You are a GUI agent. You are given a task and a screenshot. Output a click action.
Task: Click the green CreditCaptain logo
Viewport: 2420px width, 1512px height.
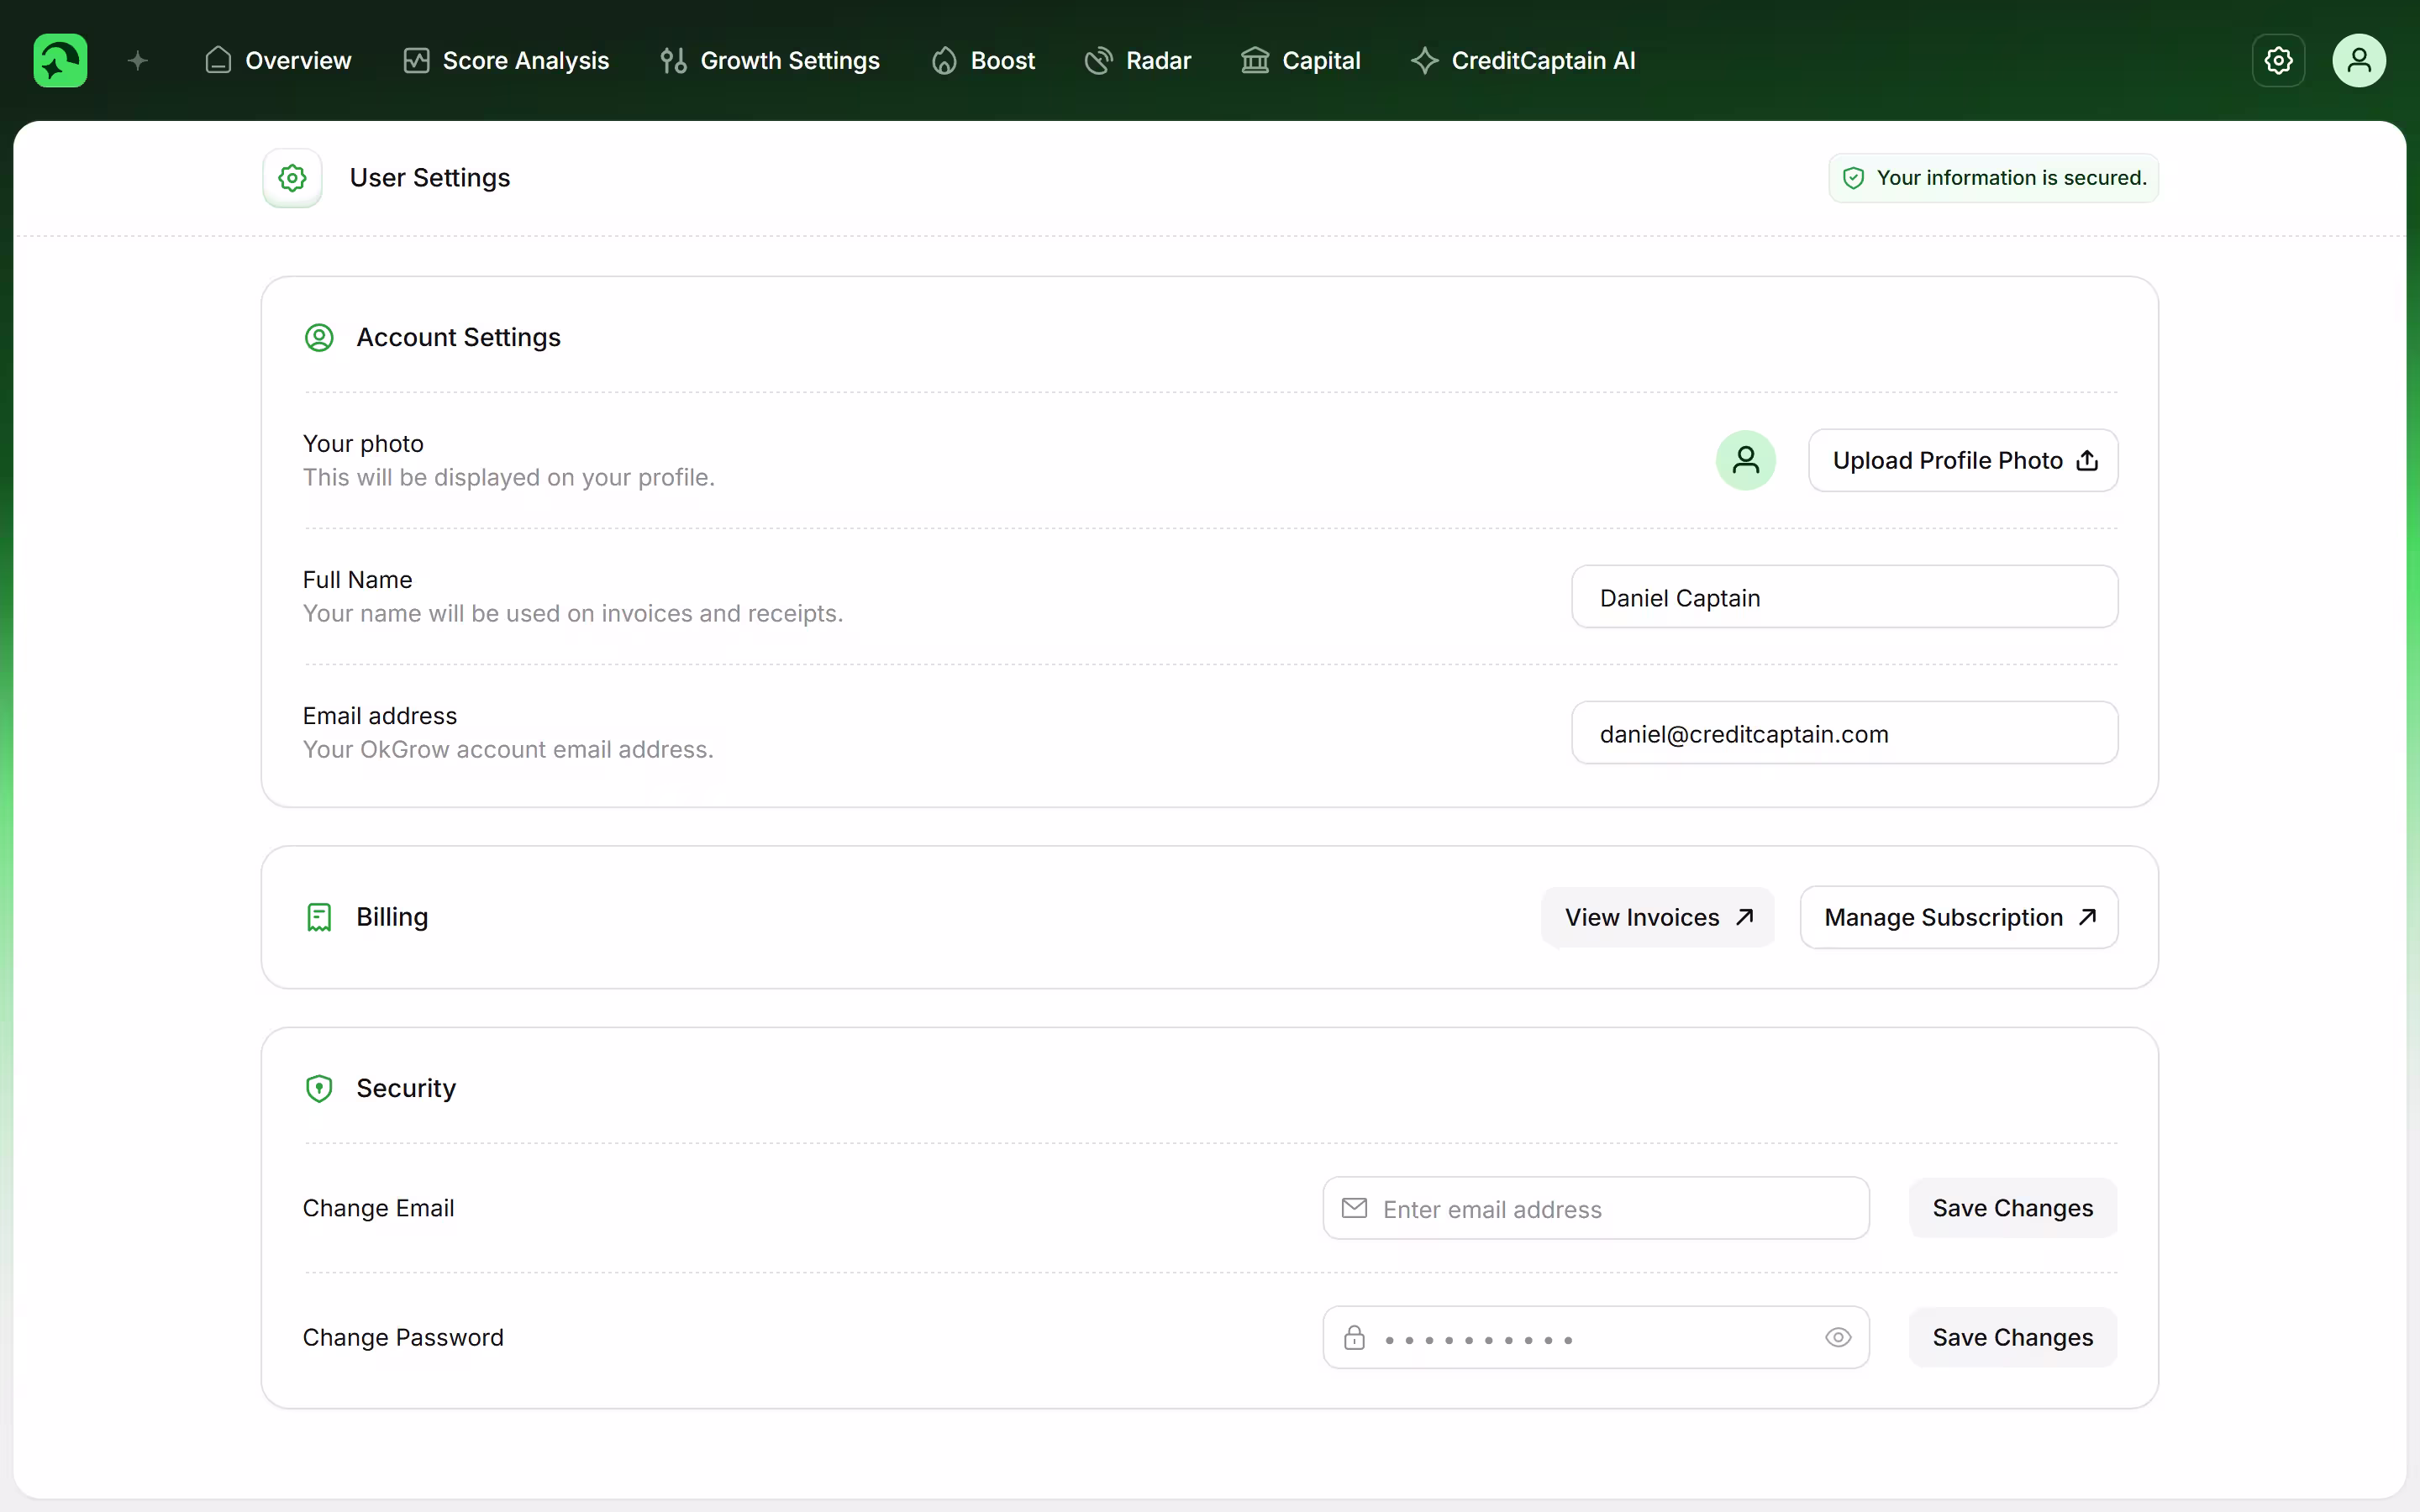click(60, 60)
